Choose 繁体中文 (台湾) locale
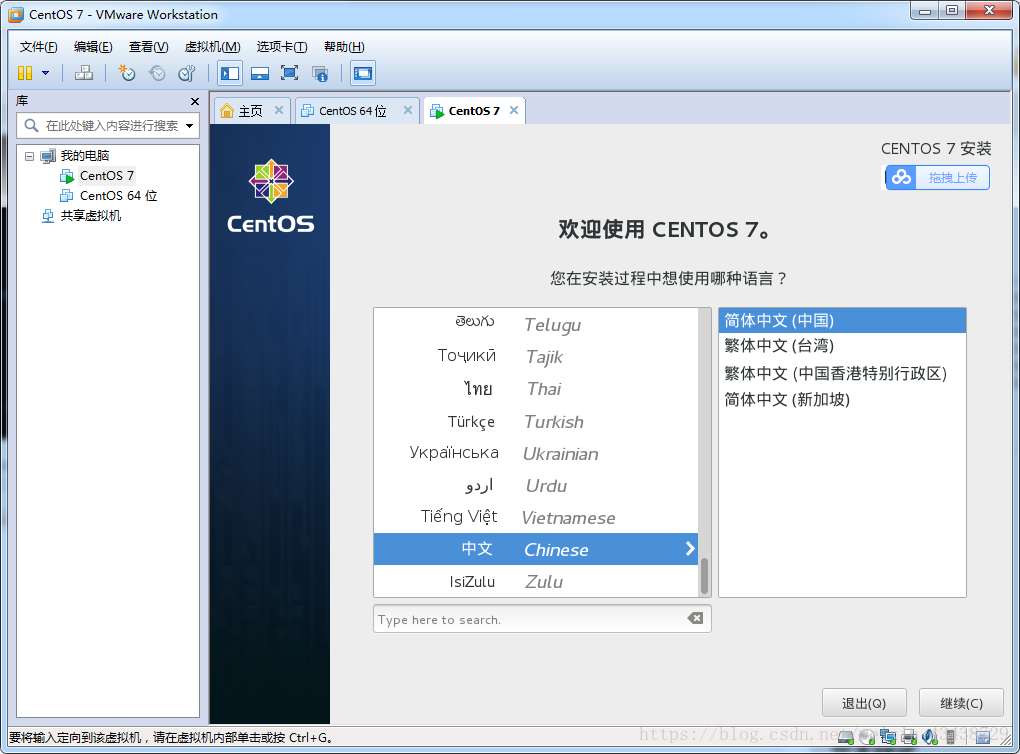The width and height of the screenshot is (1020, 754). click(842, 345)
